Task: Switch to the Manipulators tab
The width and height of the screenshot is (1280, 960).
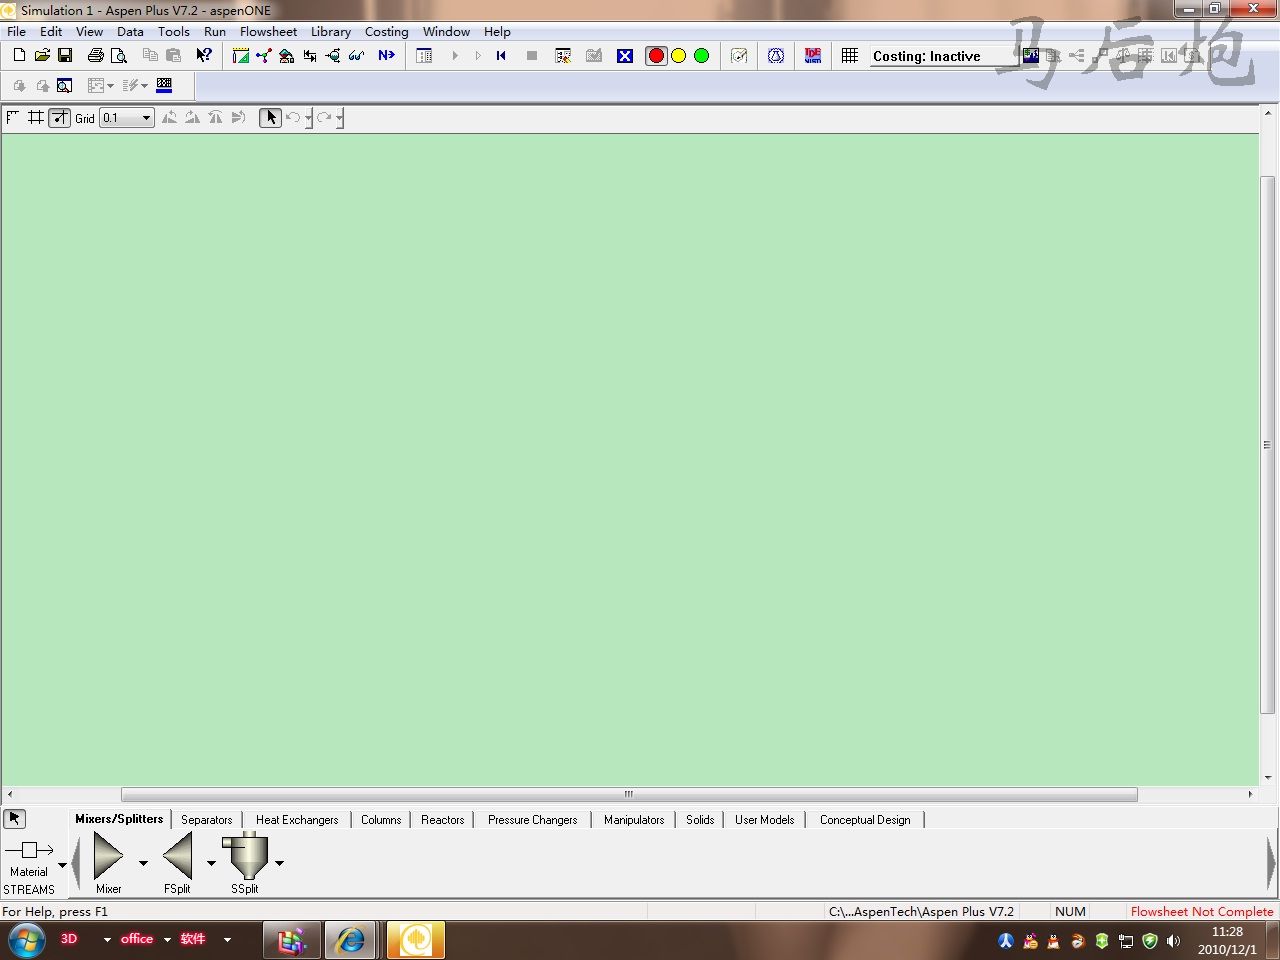Action: (634, 820)
